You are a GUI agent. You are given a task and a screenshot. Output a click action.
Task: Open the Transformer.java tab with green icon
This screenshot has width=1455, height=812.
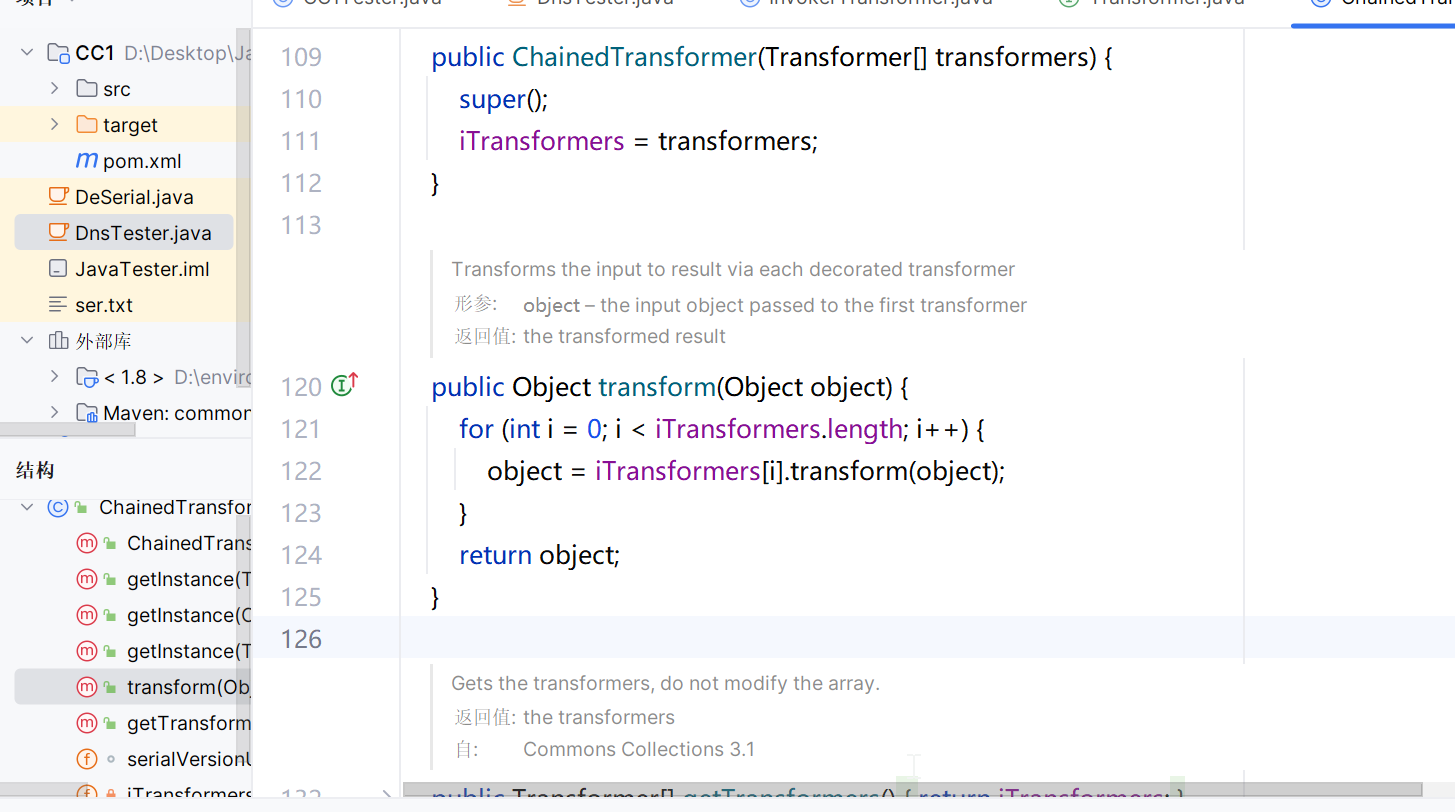1152,3
